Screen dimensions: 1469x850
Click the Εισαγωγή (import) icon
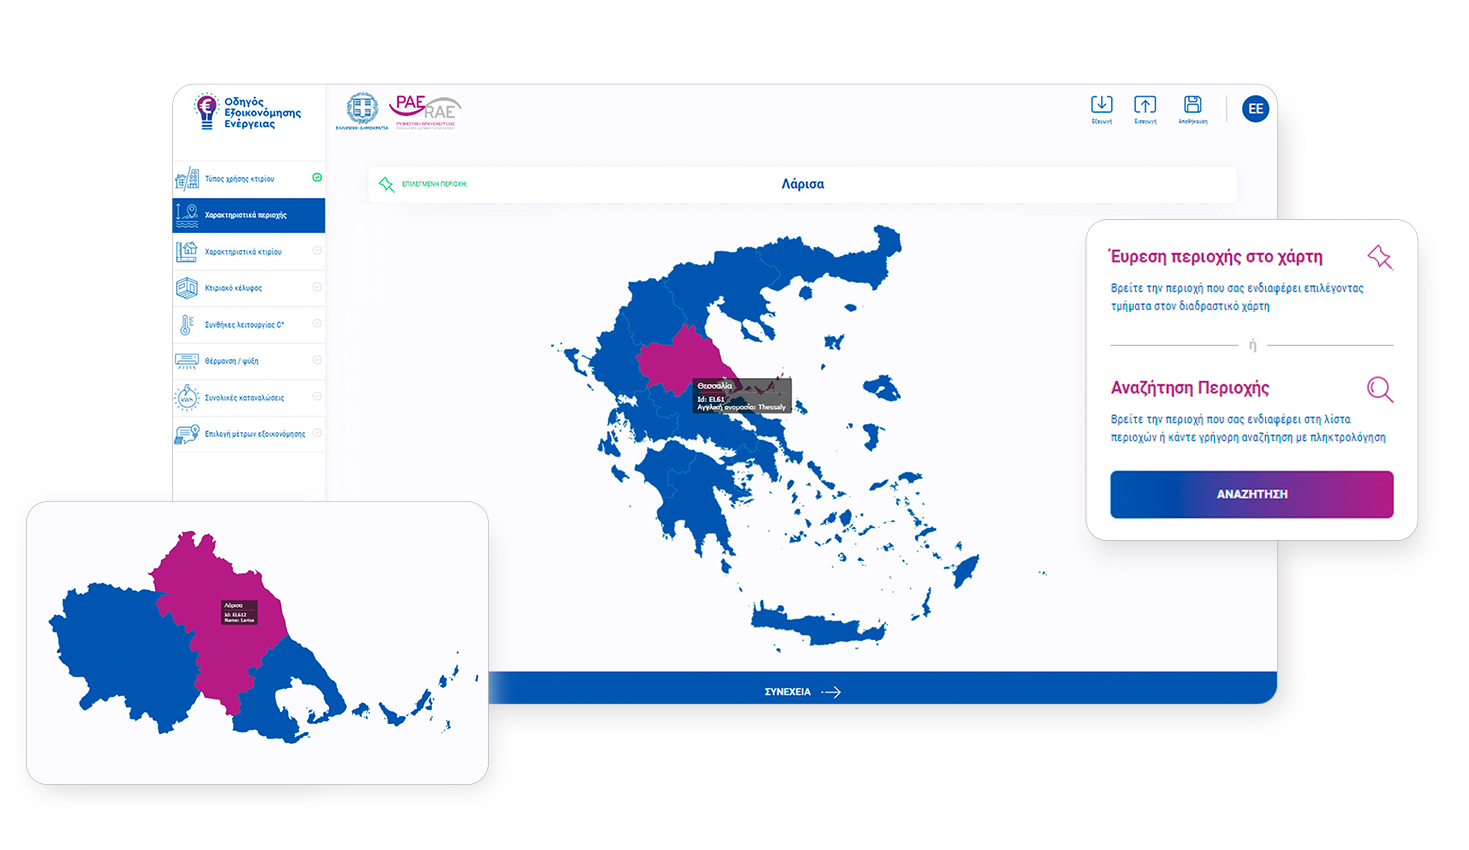pos(1147,106)
